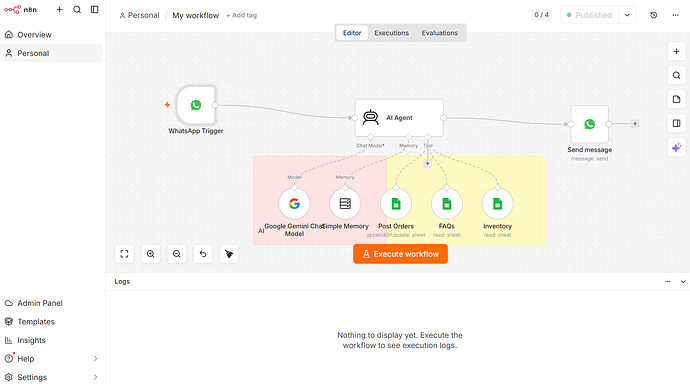Click AI Agent Chat Model connector

click(x=371, y=137)
